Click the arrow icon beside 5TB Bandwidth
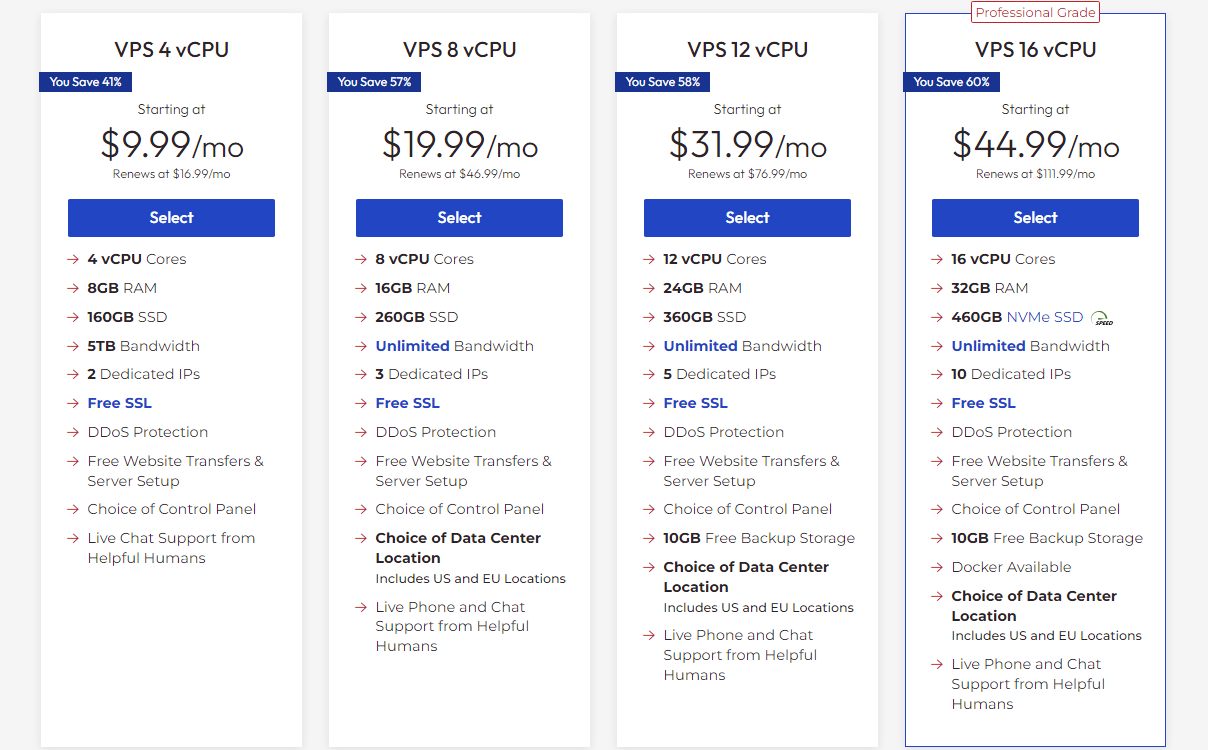Viewport: 1208px width, 750px height. point(73,346)
